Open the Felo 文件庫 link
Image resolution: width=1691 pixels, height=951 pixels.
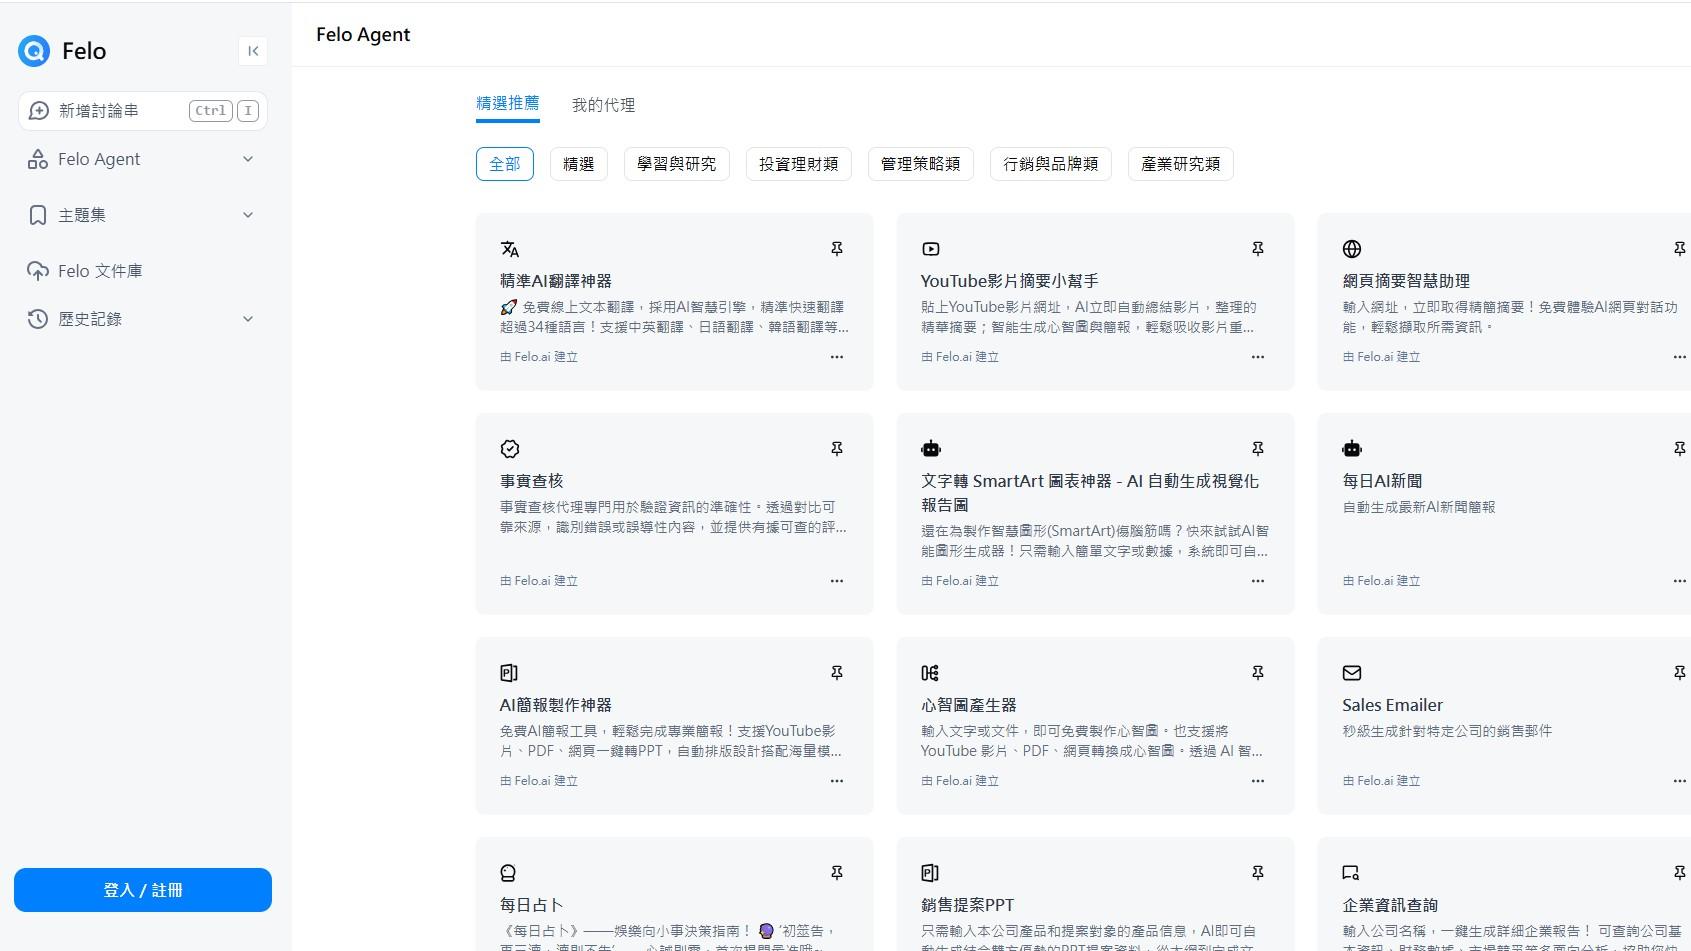pos(100,271)
